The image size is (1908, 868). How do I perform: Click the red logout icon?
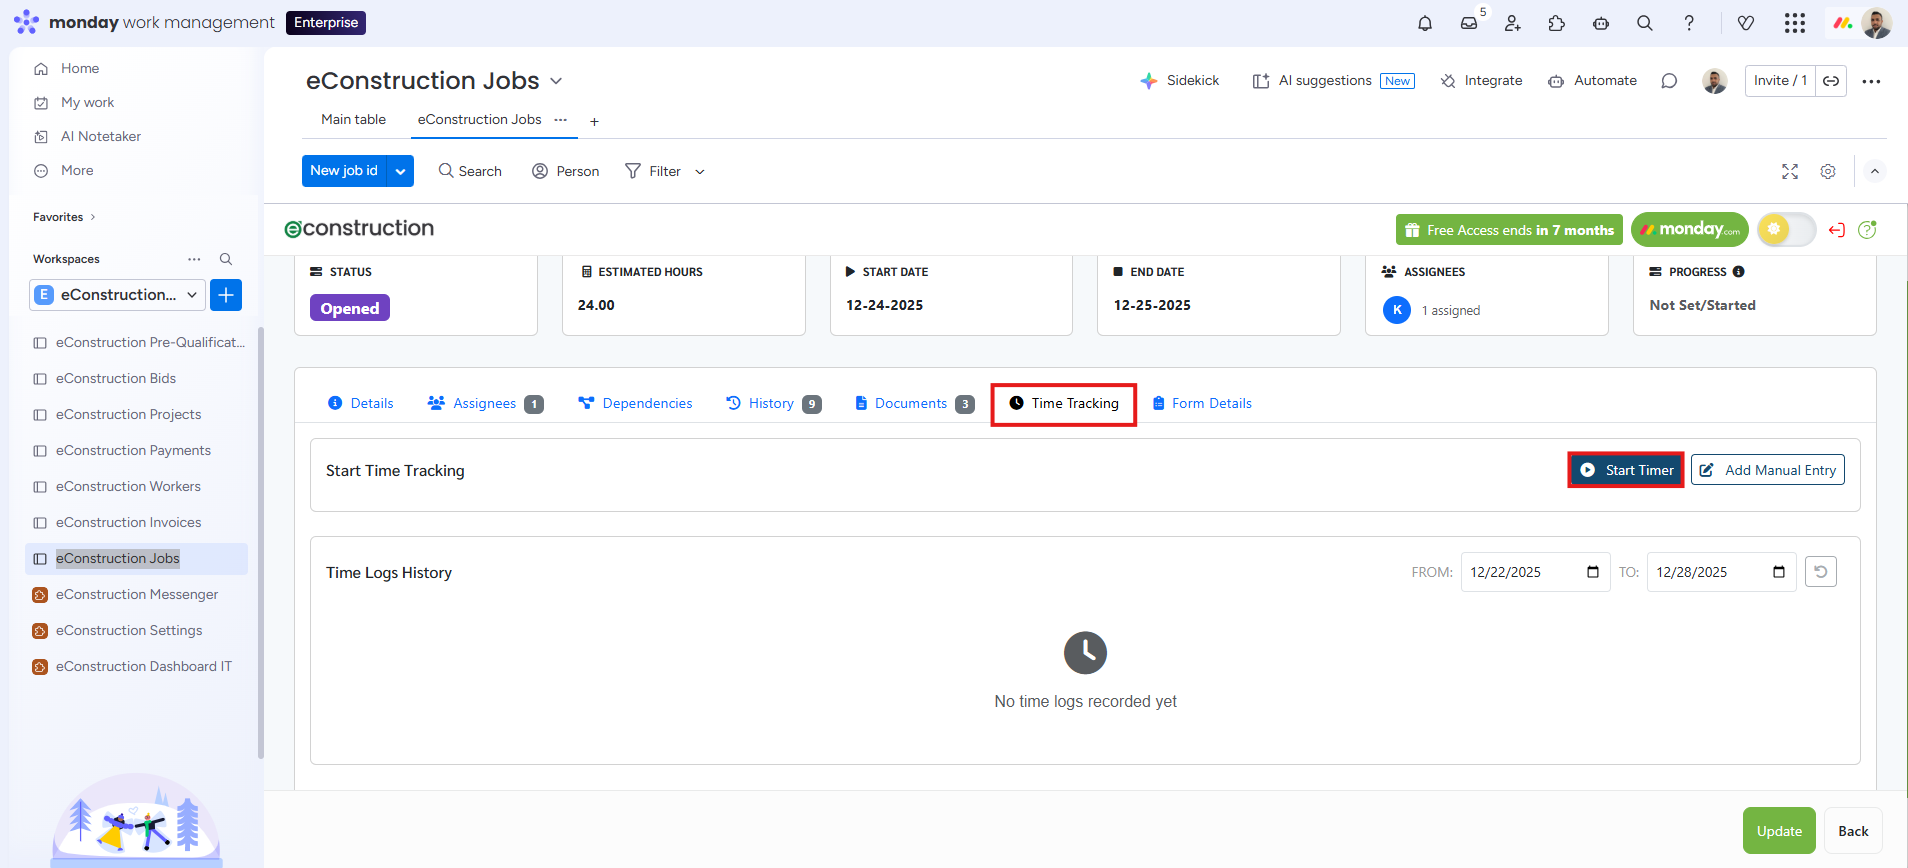[1836, 230]
